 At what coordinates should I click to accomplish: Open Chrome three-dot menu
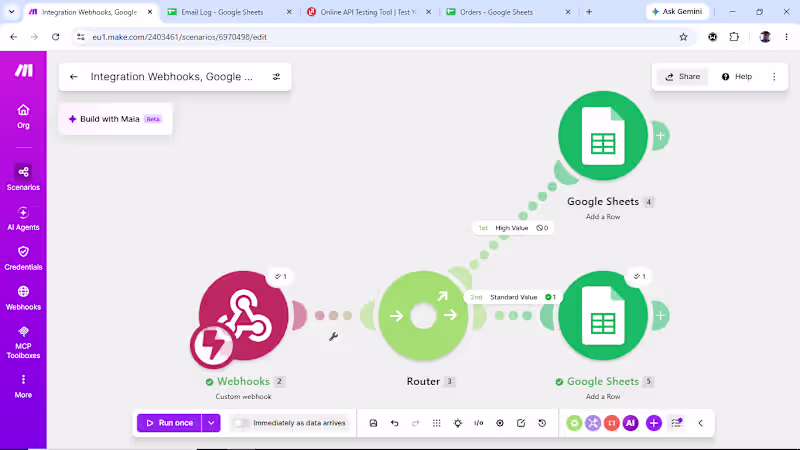(786, 37)
